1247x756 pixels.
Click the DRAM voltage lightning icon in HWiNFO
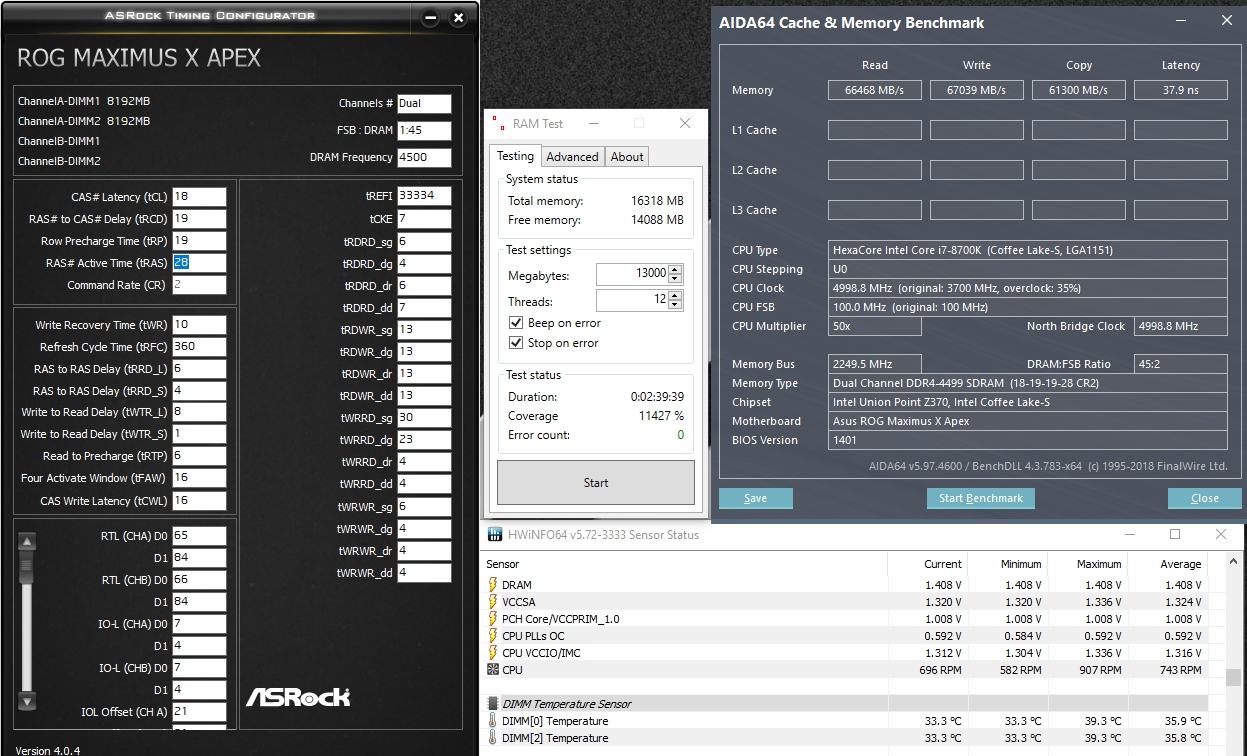click(x=492, y=585)
